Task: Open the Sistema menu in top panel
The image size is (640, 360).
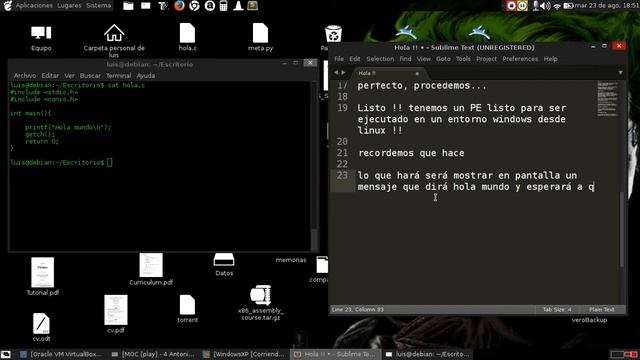Action: (x=98, y=6)
